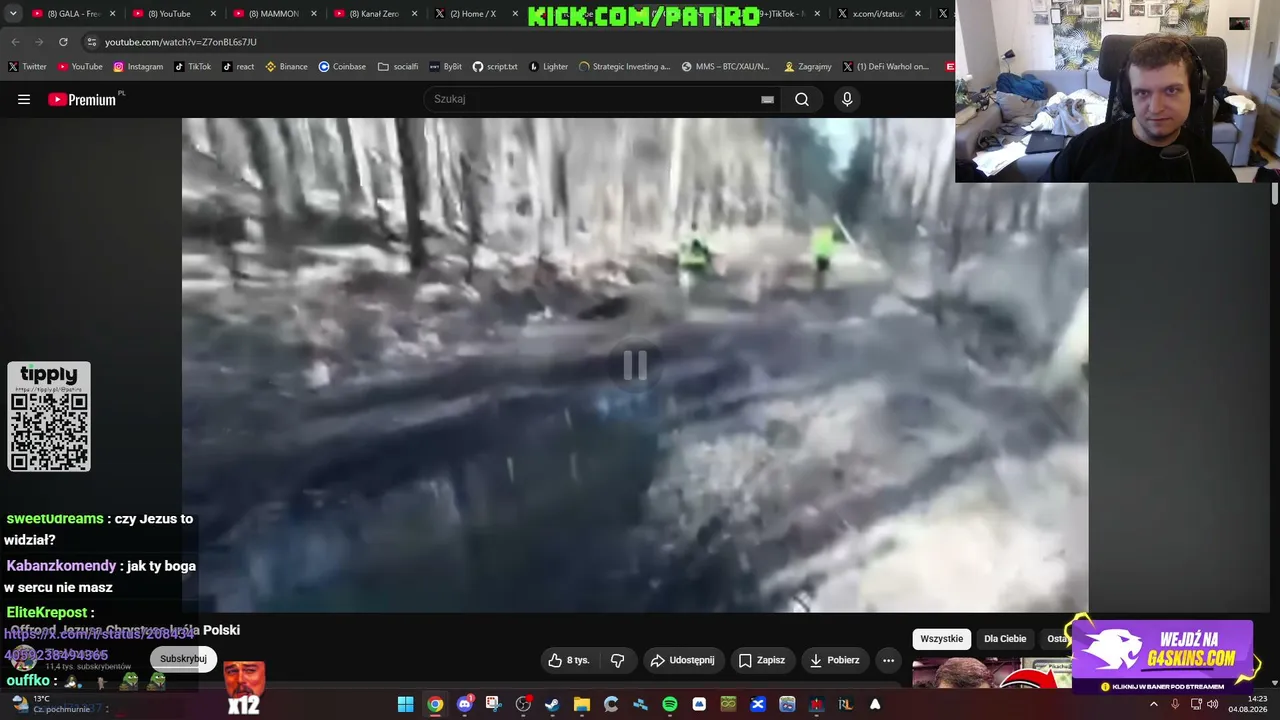The height and width of the screenshot is (720, 1280).
Task: Click the Udostępnij share button
Action: (x=682, y=660)
